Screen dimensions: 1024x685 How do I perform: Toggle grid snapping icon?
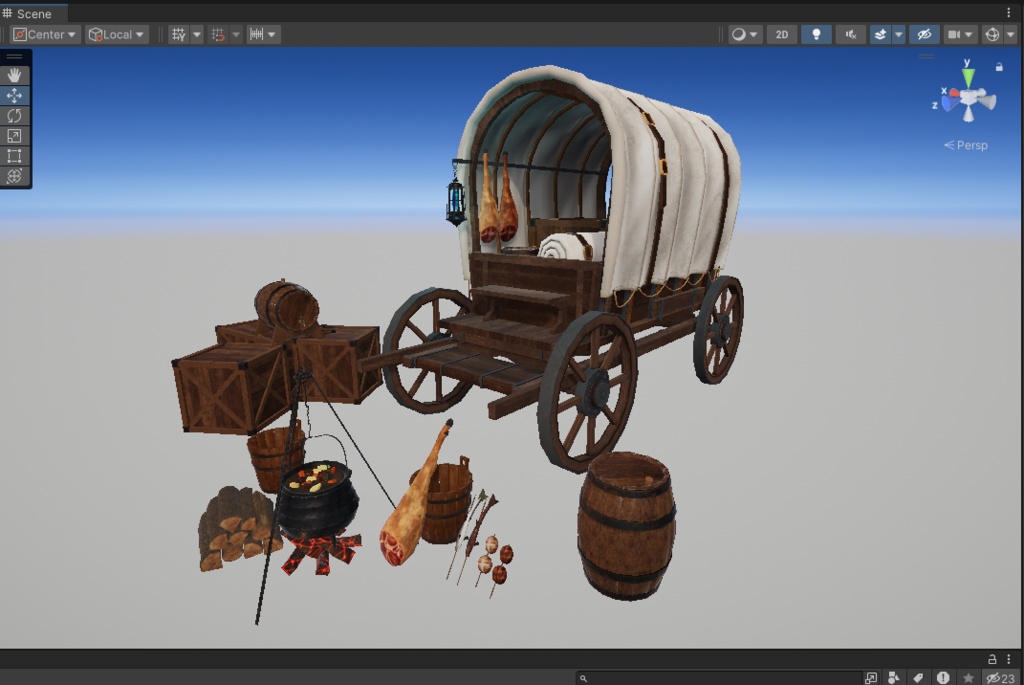218,35
